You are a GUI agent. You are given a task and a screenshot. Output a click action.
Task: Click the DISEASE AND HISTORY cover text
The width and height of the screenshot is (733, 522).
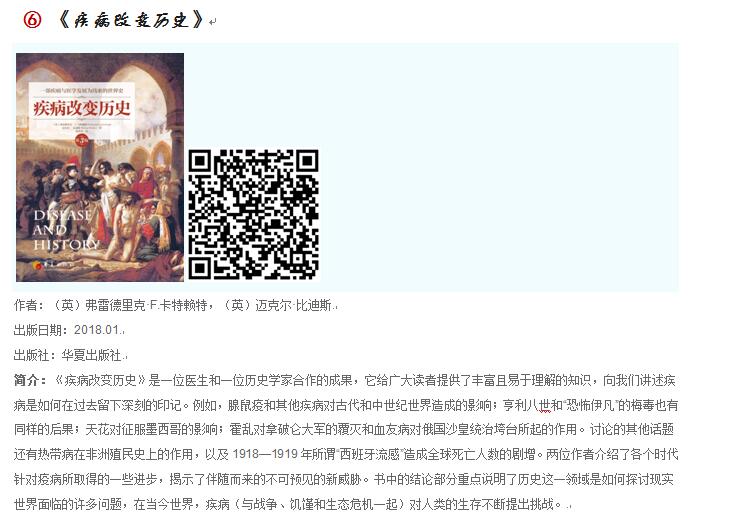point(65,230)
